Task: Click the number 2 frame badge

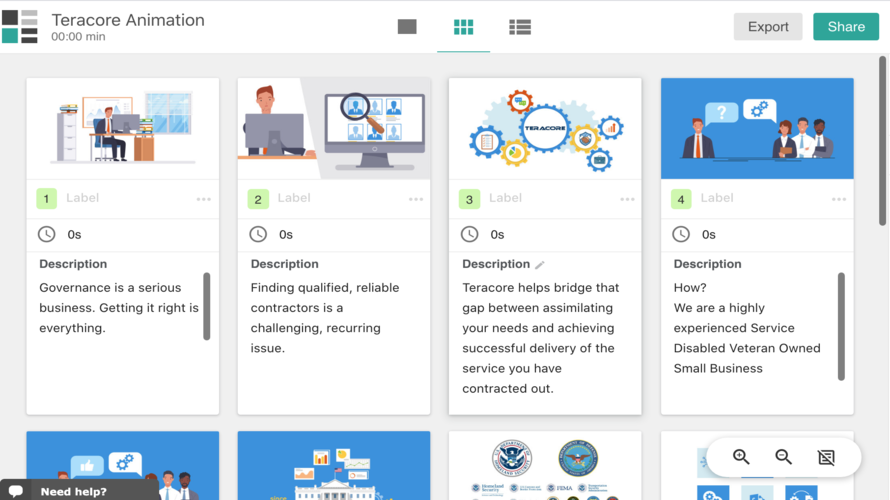Action: (x=258, y=199)
